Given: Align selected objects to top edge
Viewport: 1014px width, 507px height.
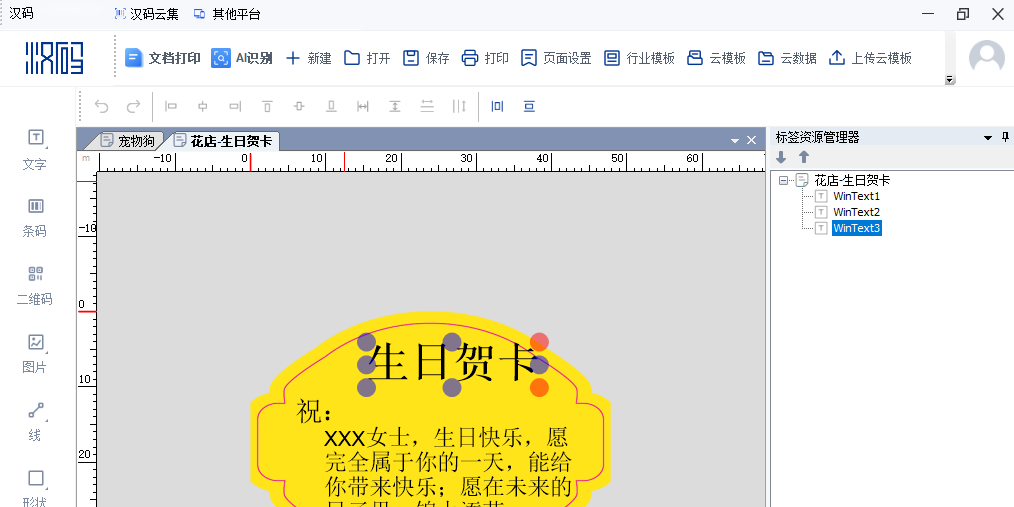Looking at the screenshot, I should pos(267,107).
